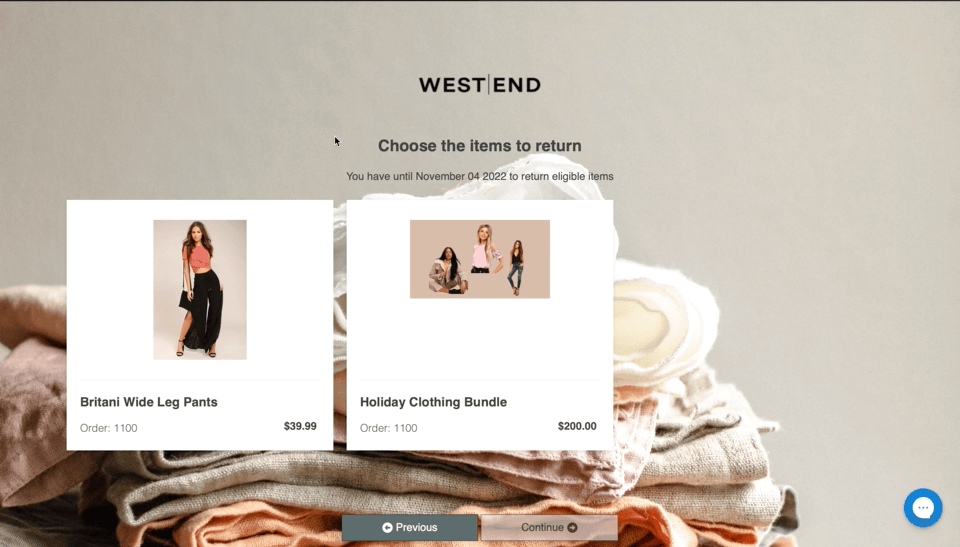Click the Britani Wide Leg Pants title
960x547 pixels.
(x=149, y=402)
